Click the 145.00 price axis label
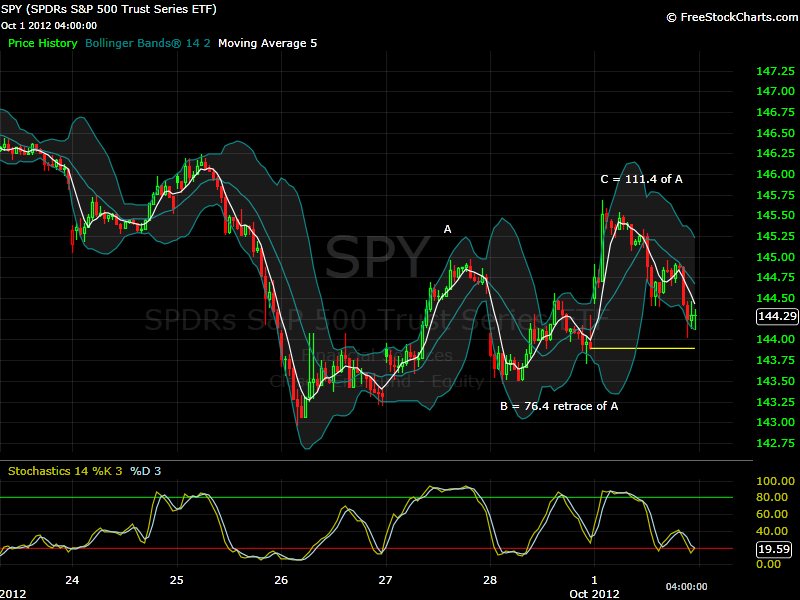The height and width of the screenshot is (600, 800). [775, 257]
